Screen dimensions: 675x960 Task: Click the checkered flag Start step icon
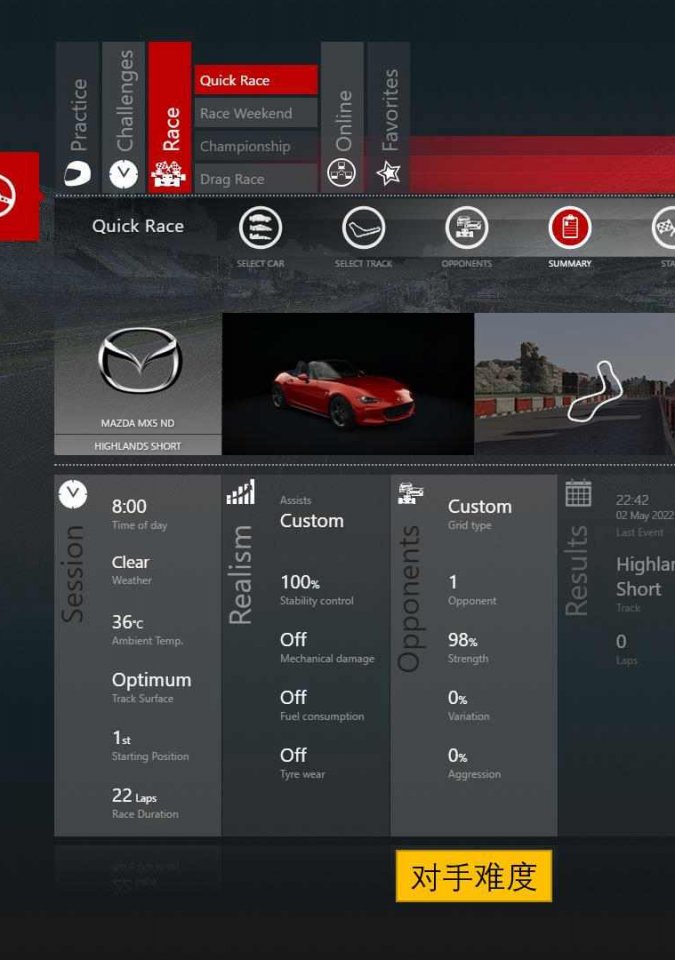[x=664, y=228]
